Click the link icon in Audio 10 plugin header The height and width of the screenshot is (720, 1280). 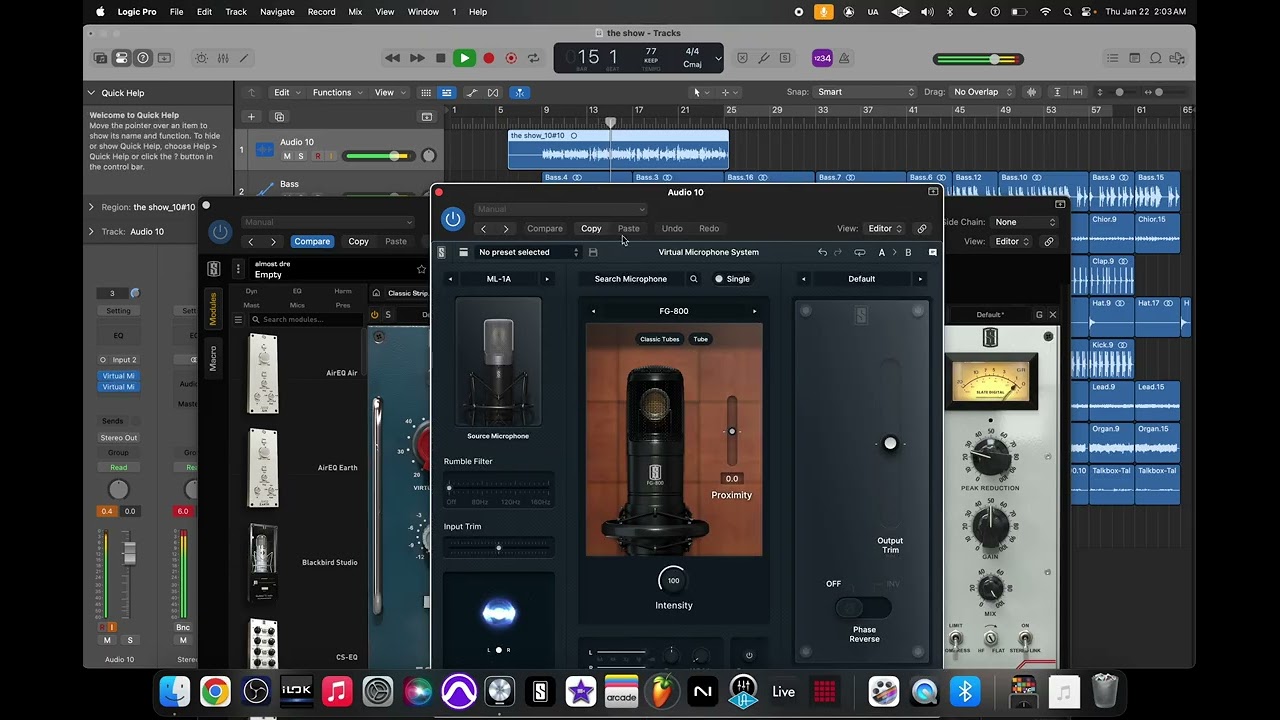pos(922,229)
